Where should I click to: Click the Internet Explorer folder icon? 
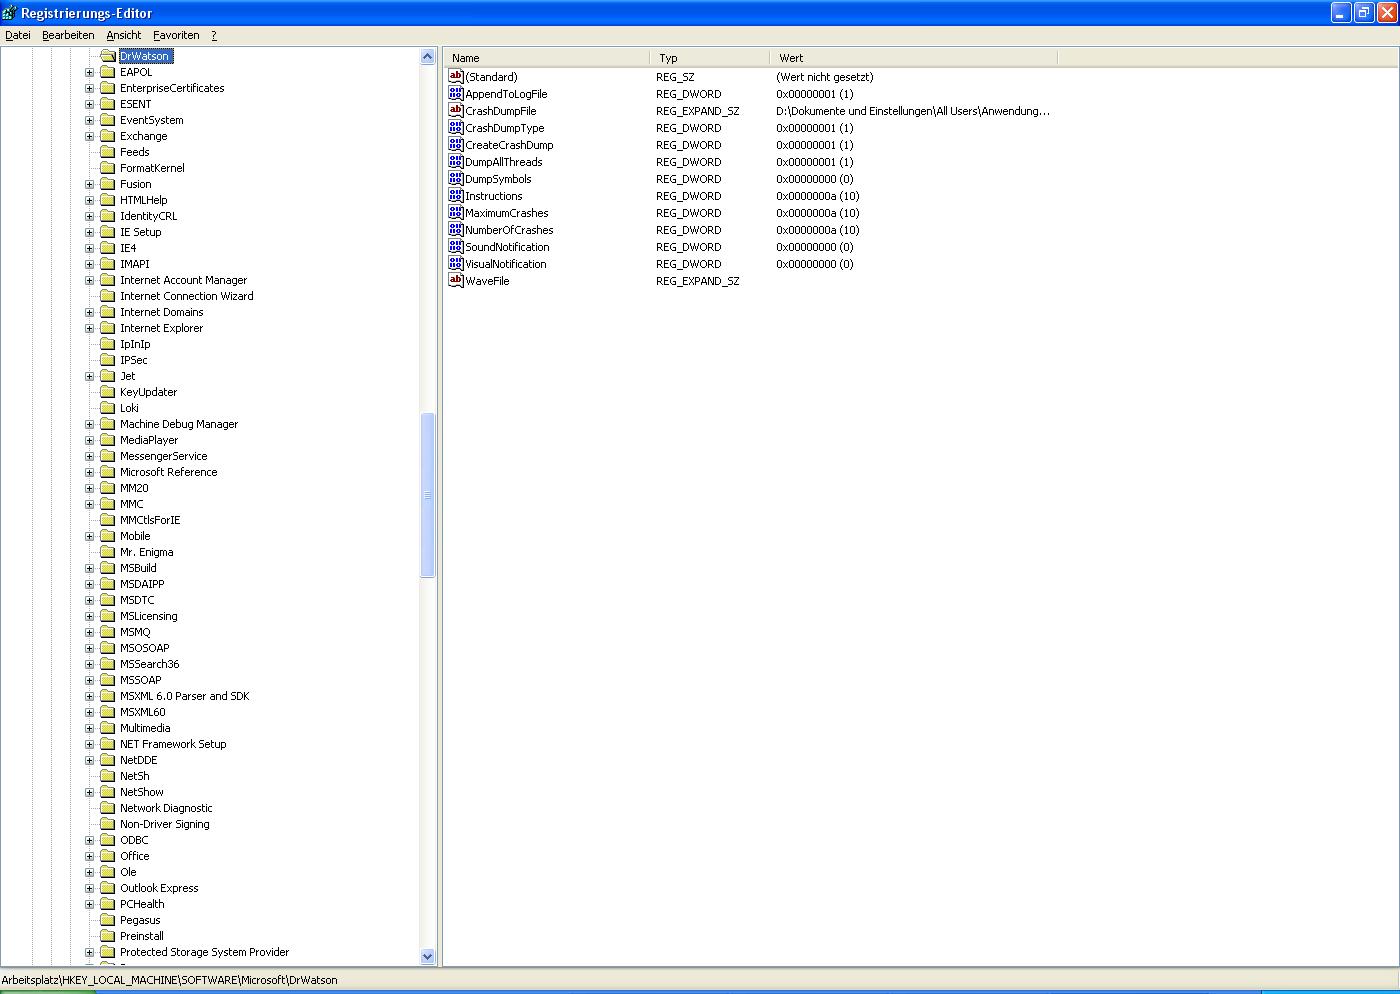coord(108,328)
